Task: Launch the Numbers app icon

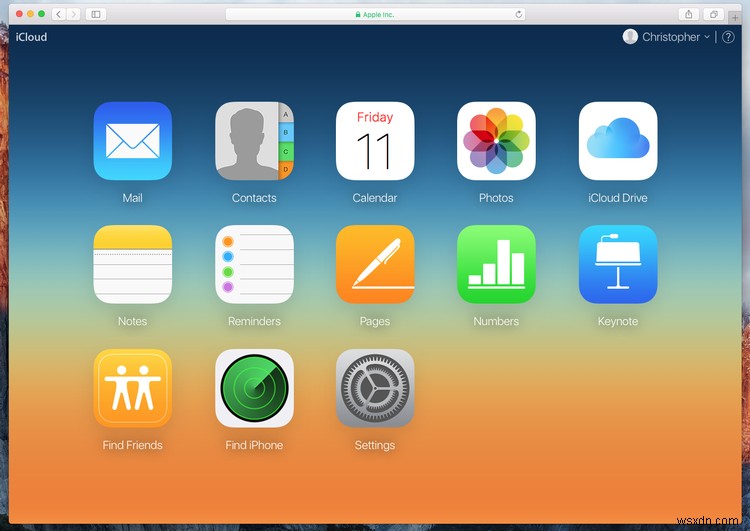Action: click(x=496, y=264)
